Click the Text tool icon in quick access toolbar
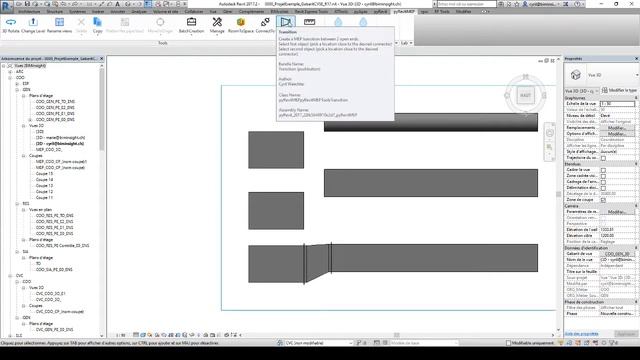 [118, 4]
